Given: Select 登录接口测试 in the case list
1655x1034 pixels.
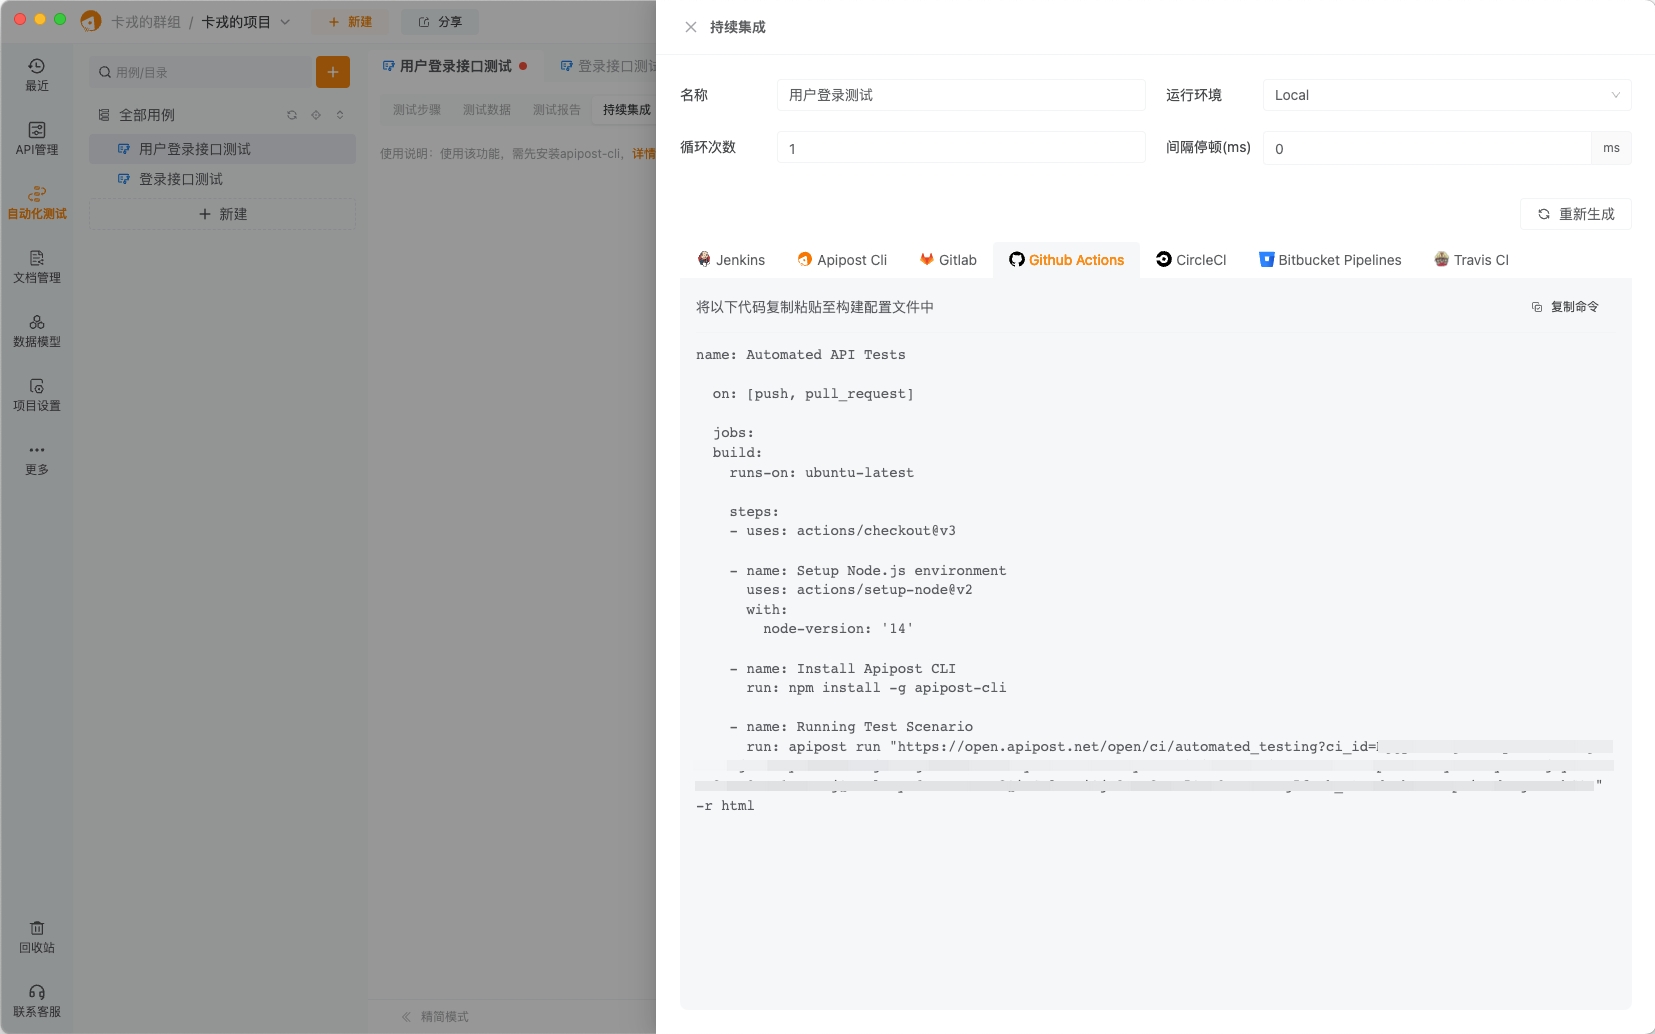Looking at the screenshot, I should point(222,179).
